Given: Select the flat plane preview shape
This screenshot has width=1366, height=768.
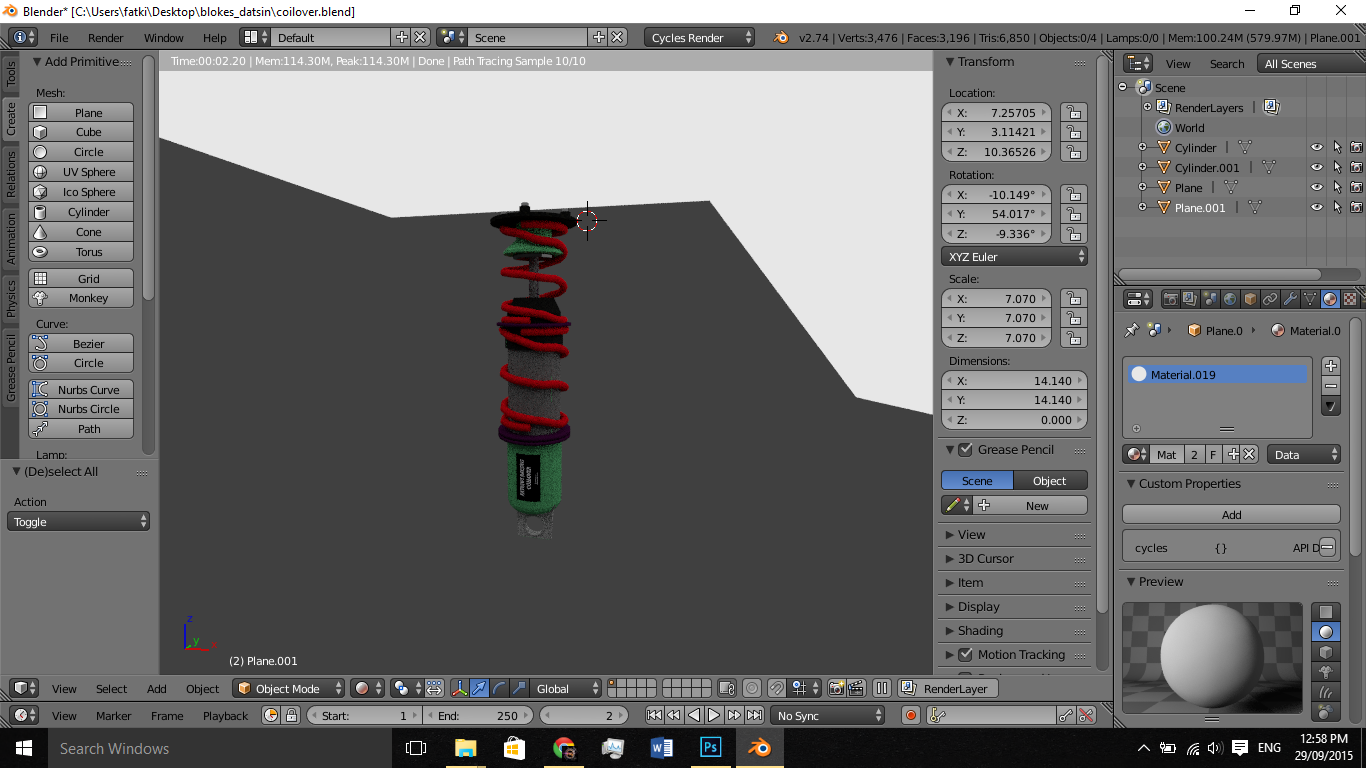Looking at the screenshot, I should click(x=1325, y=612).
